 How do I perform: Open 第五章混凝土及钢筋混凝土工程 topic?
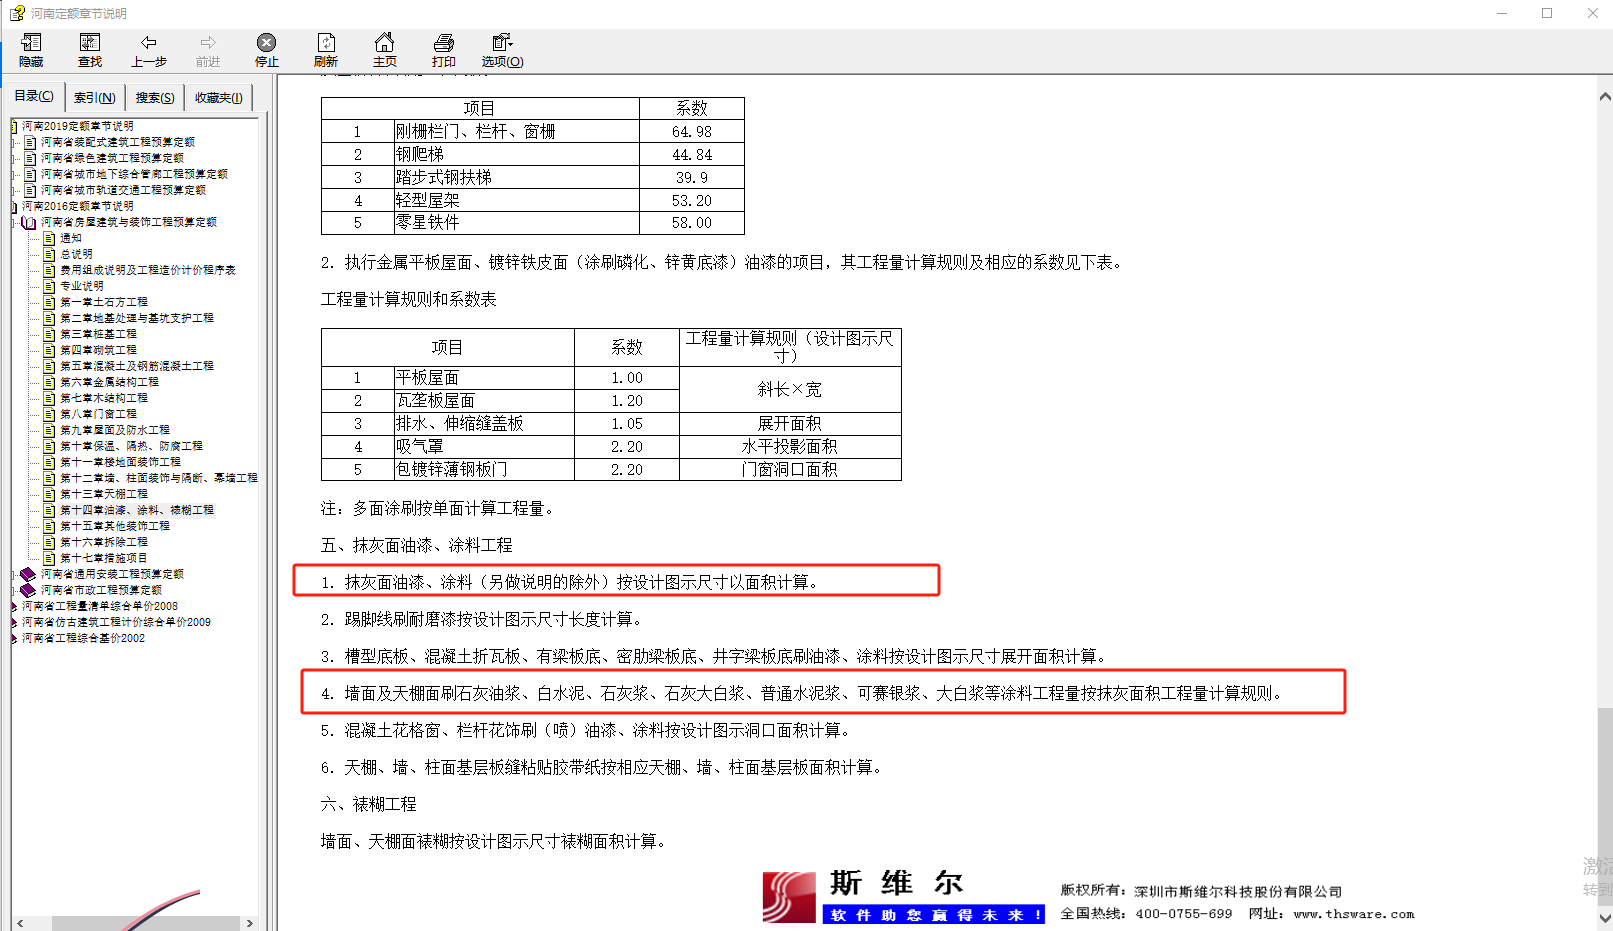pos(137,366)
